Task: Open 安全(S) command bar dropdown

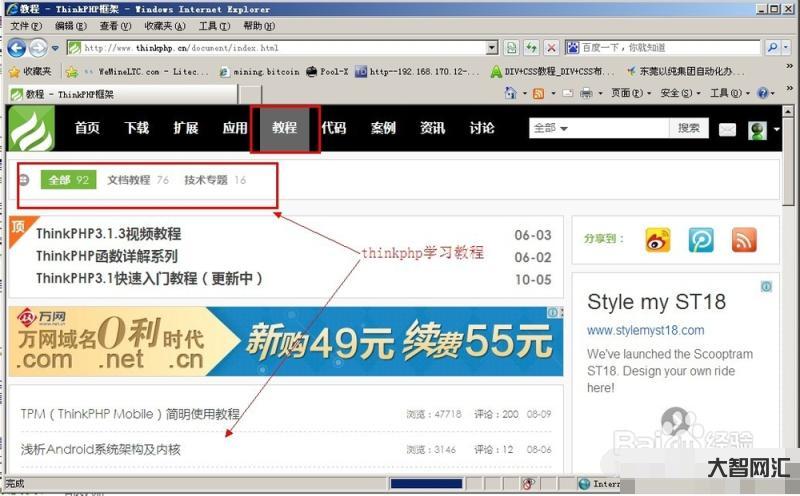Action: pyautogui.click(x=681, y=93)
